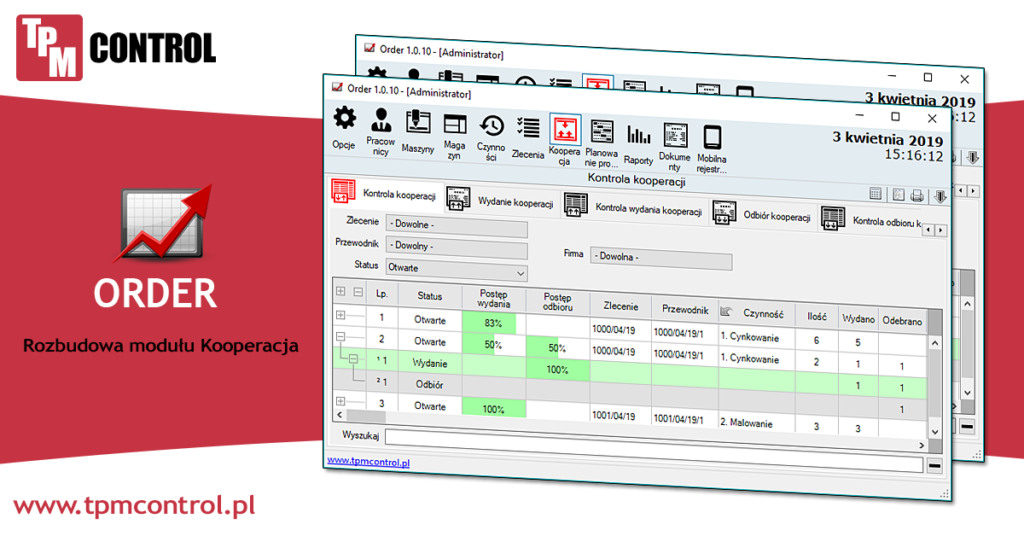Click the scroll-up arrow in the back window
Image resolution: width=1024 pixels, height=536 pixels.
[967, 305]
